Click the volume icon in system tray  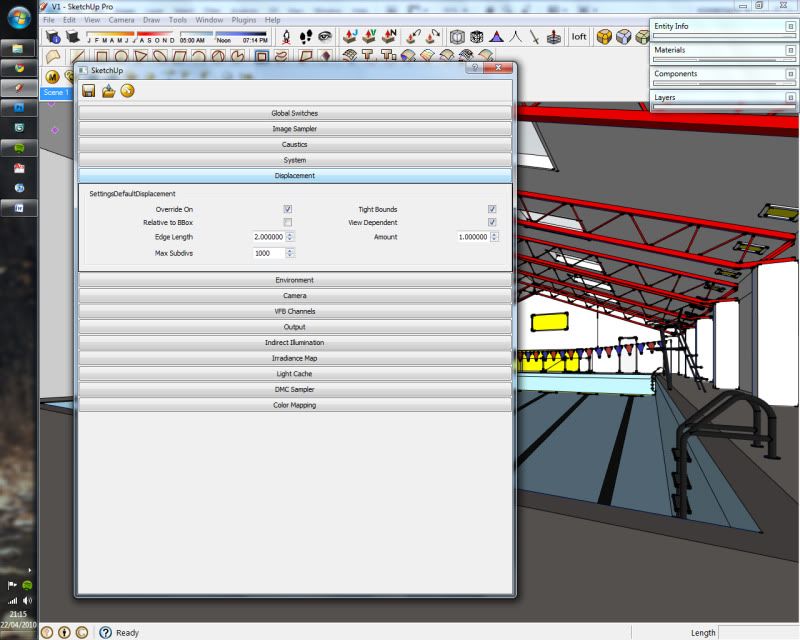tap(27, 601)
